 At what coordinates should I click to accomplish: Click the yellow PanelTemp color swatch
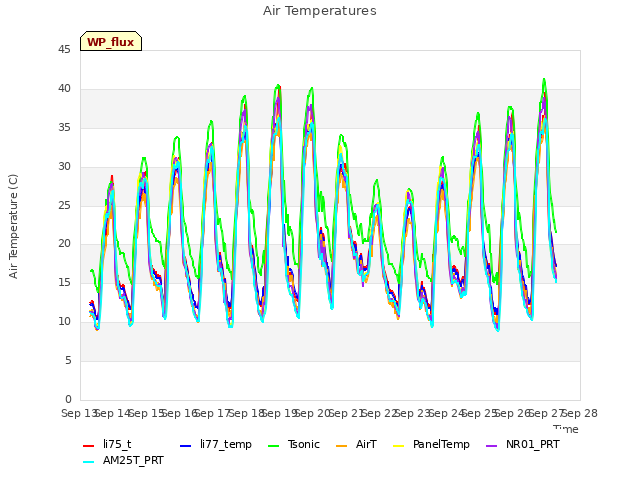click(398, 446)
